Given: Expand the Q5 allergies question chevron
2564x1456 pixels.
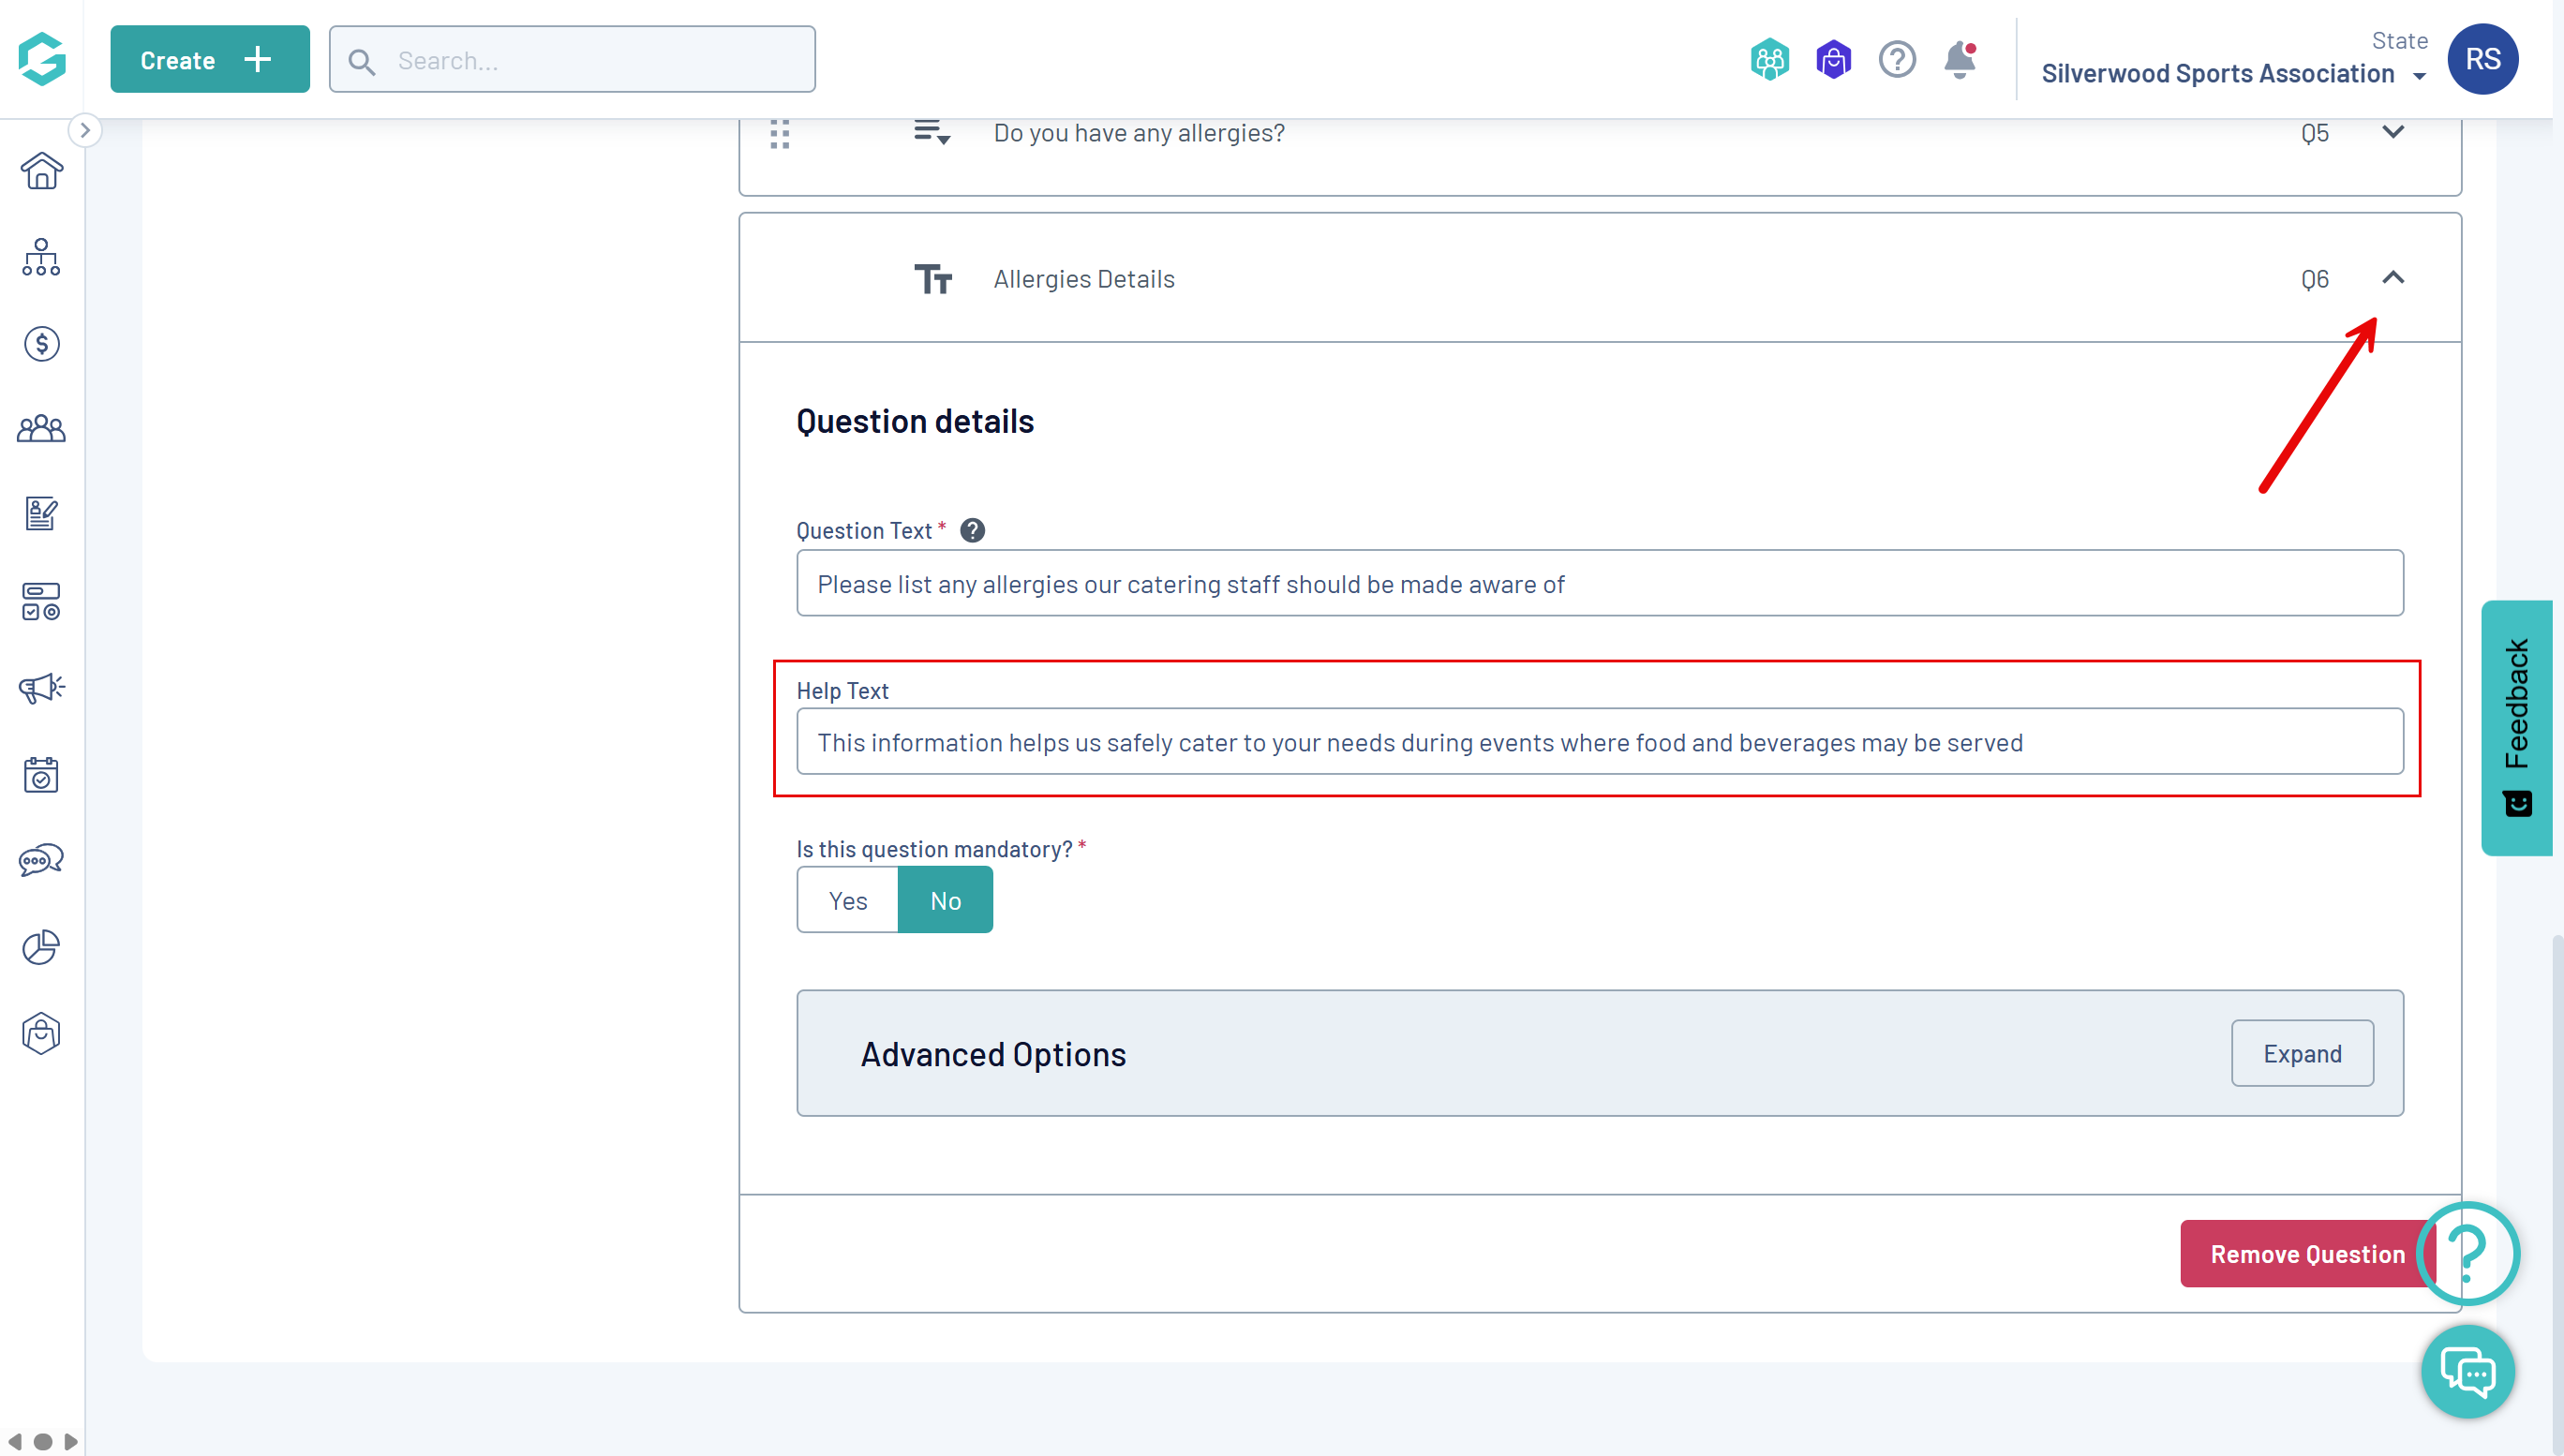Looking at the screenshot, I should click(x=2392, y=132).
